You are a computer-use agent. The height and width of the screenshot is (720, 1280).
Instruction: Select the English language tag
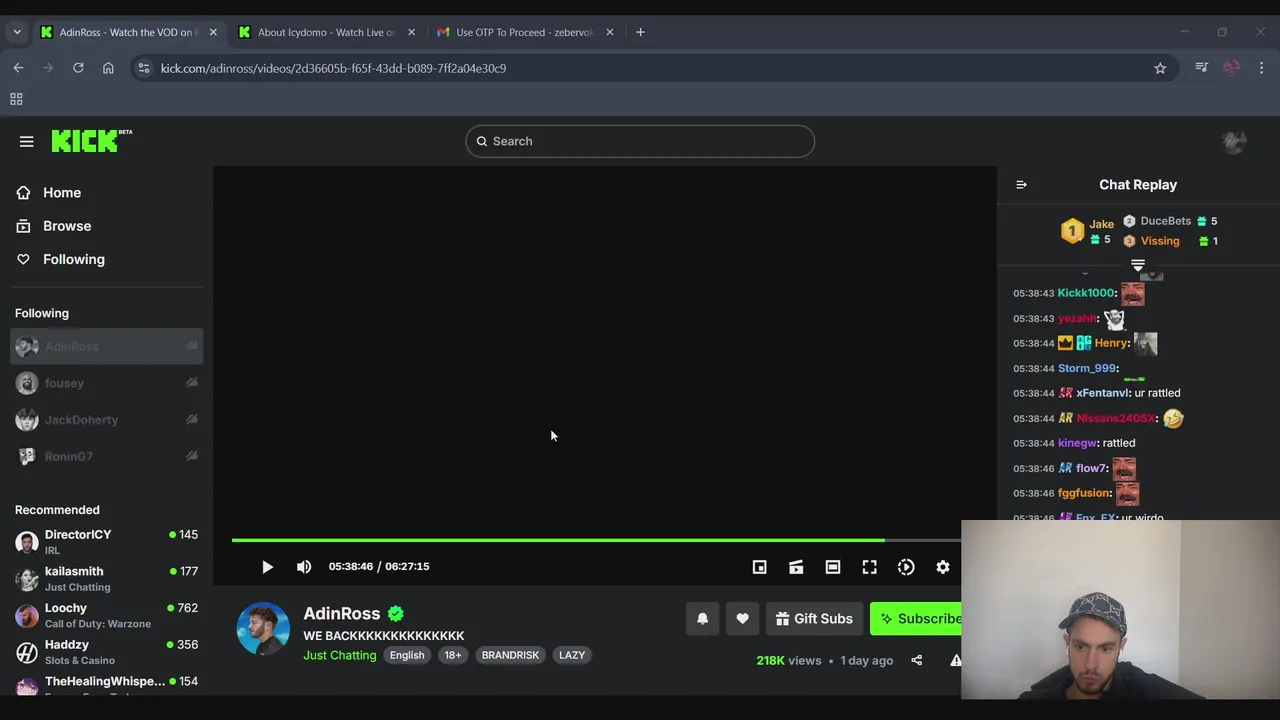tap(407, 655)
